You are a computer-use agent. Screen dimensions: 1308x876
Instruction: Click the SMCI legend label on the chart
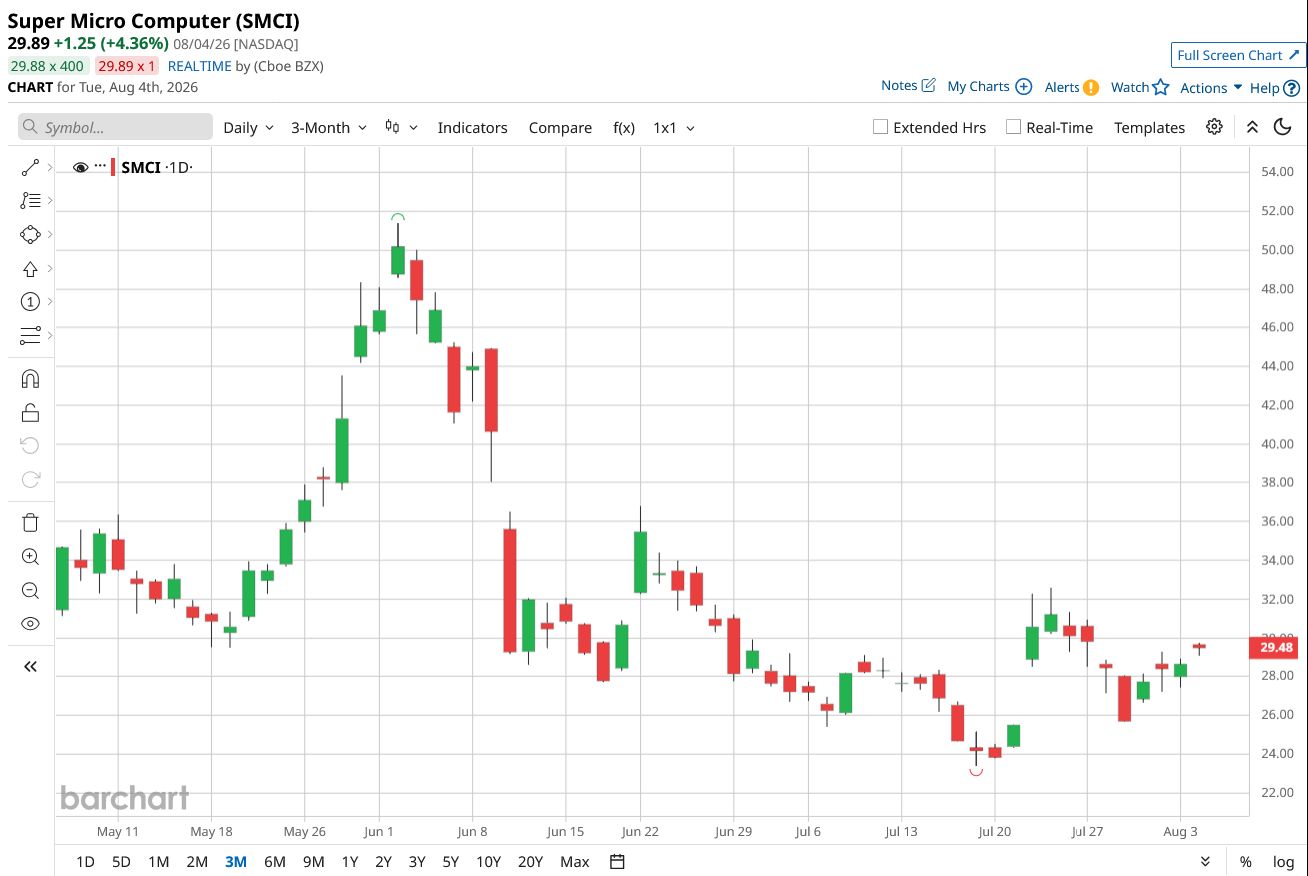141,167
